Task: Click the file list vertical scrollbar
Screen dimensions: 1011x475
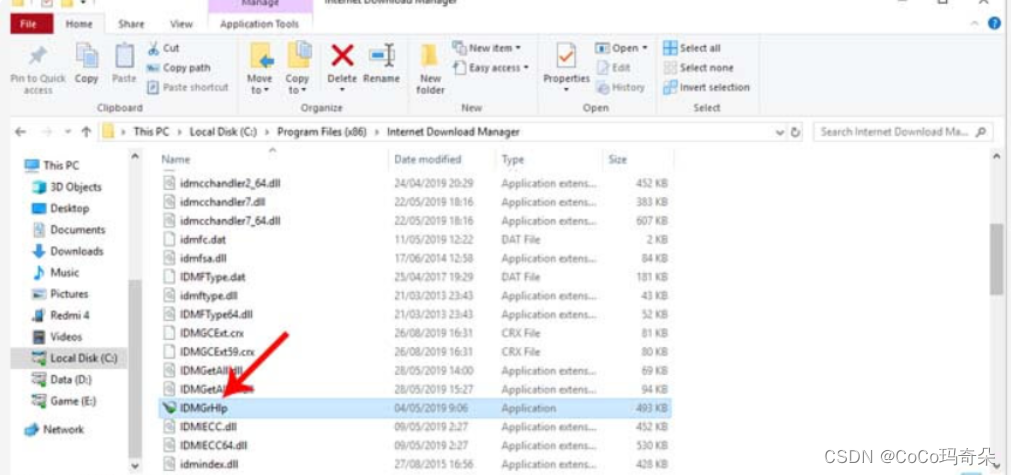Action: pyautogui.click(x=997, y=258)
